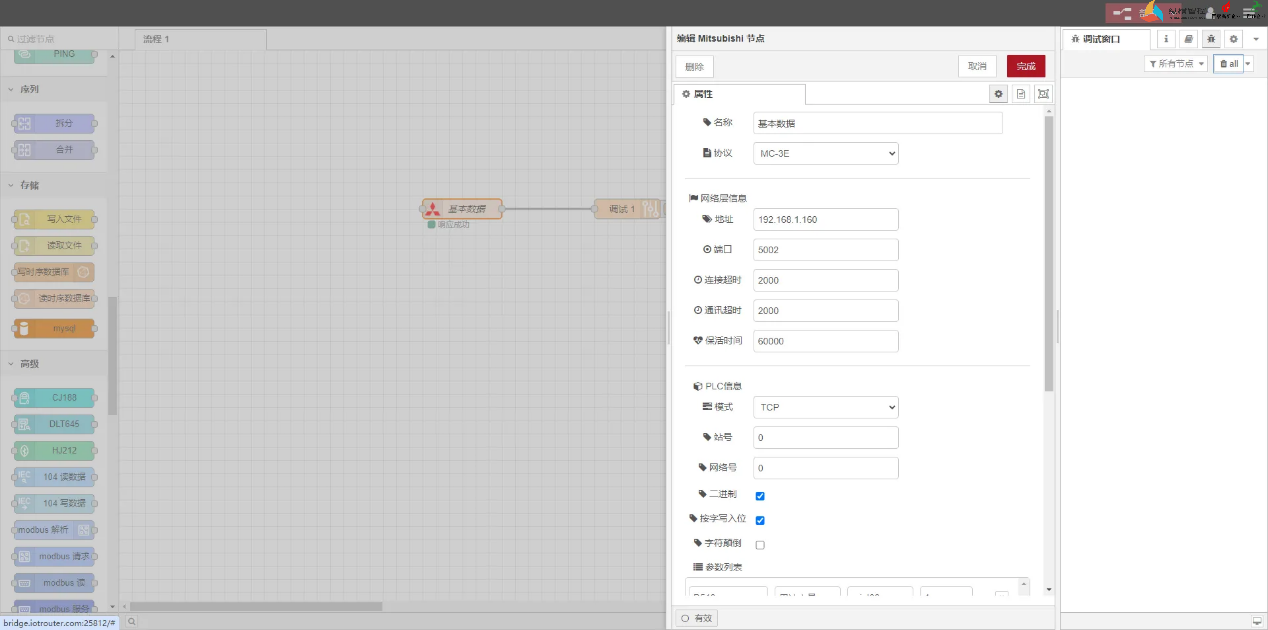Open the help book icon in sidebar
Screen dimensions: 1268x630
(1188, 39)
